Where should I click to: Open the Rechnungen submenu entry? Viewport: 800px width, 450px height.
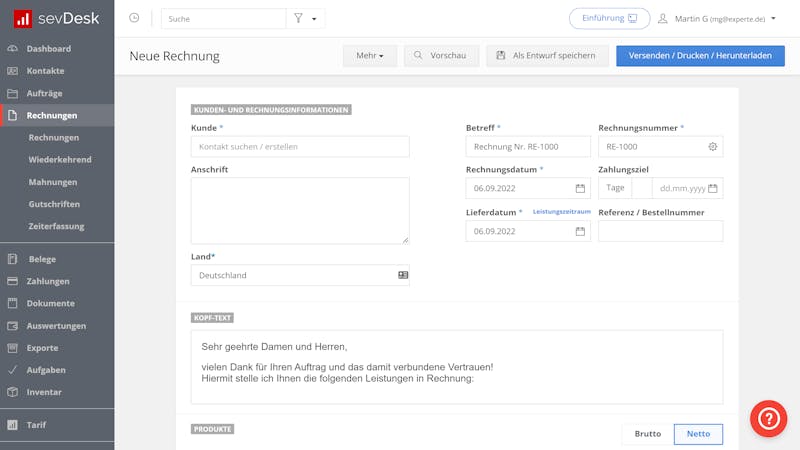point(54,137)
